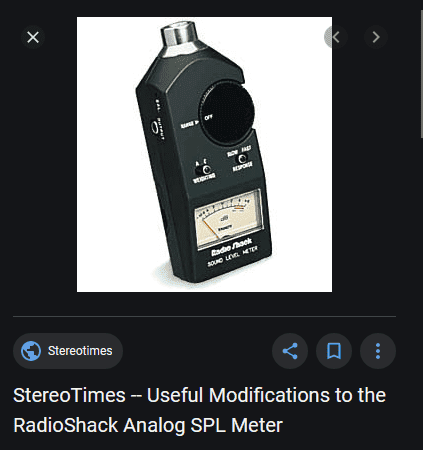Viewport: 423px width, 450px height.
Task: Click the vertical scrollbar on the right edge
Action: 421,73
